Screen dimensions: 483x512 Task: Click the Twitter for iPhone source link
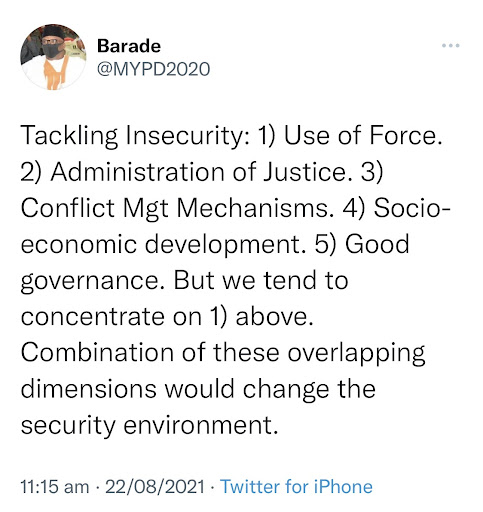point(297,486)
